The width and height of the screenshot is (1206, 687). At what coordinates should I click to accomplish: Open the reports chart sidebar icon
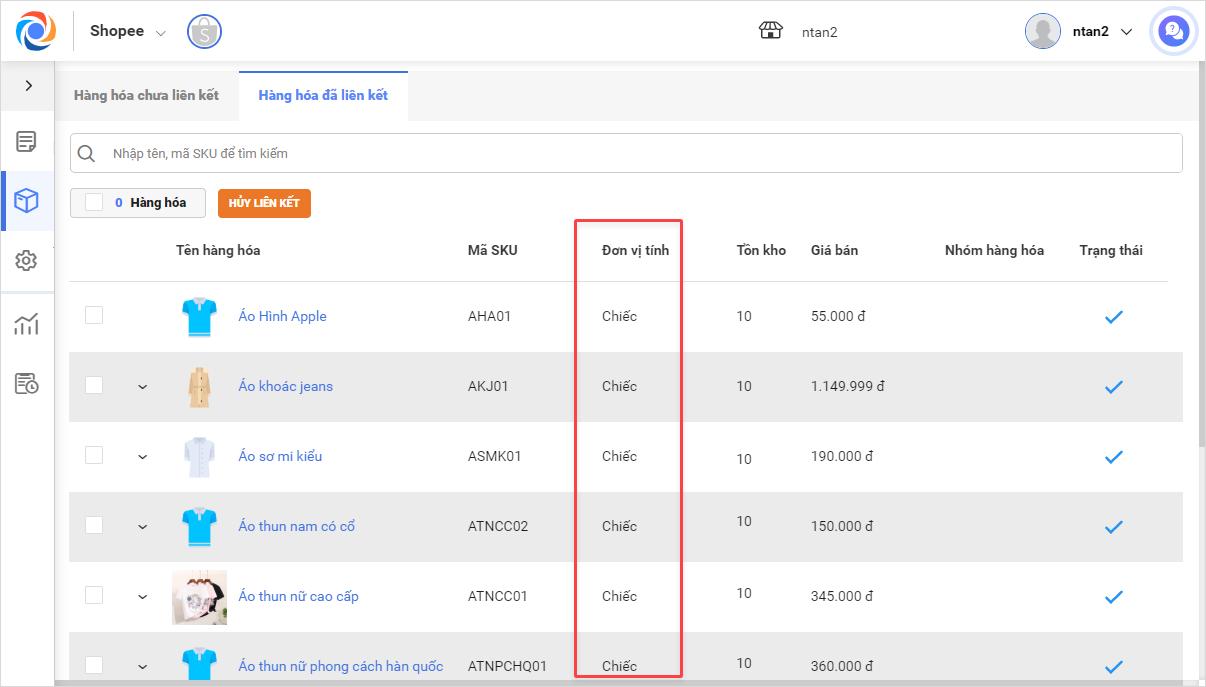(27, 324)
